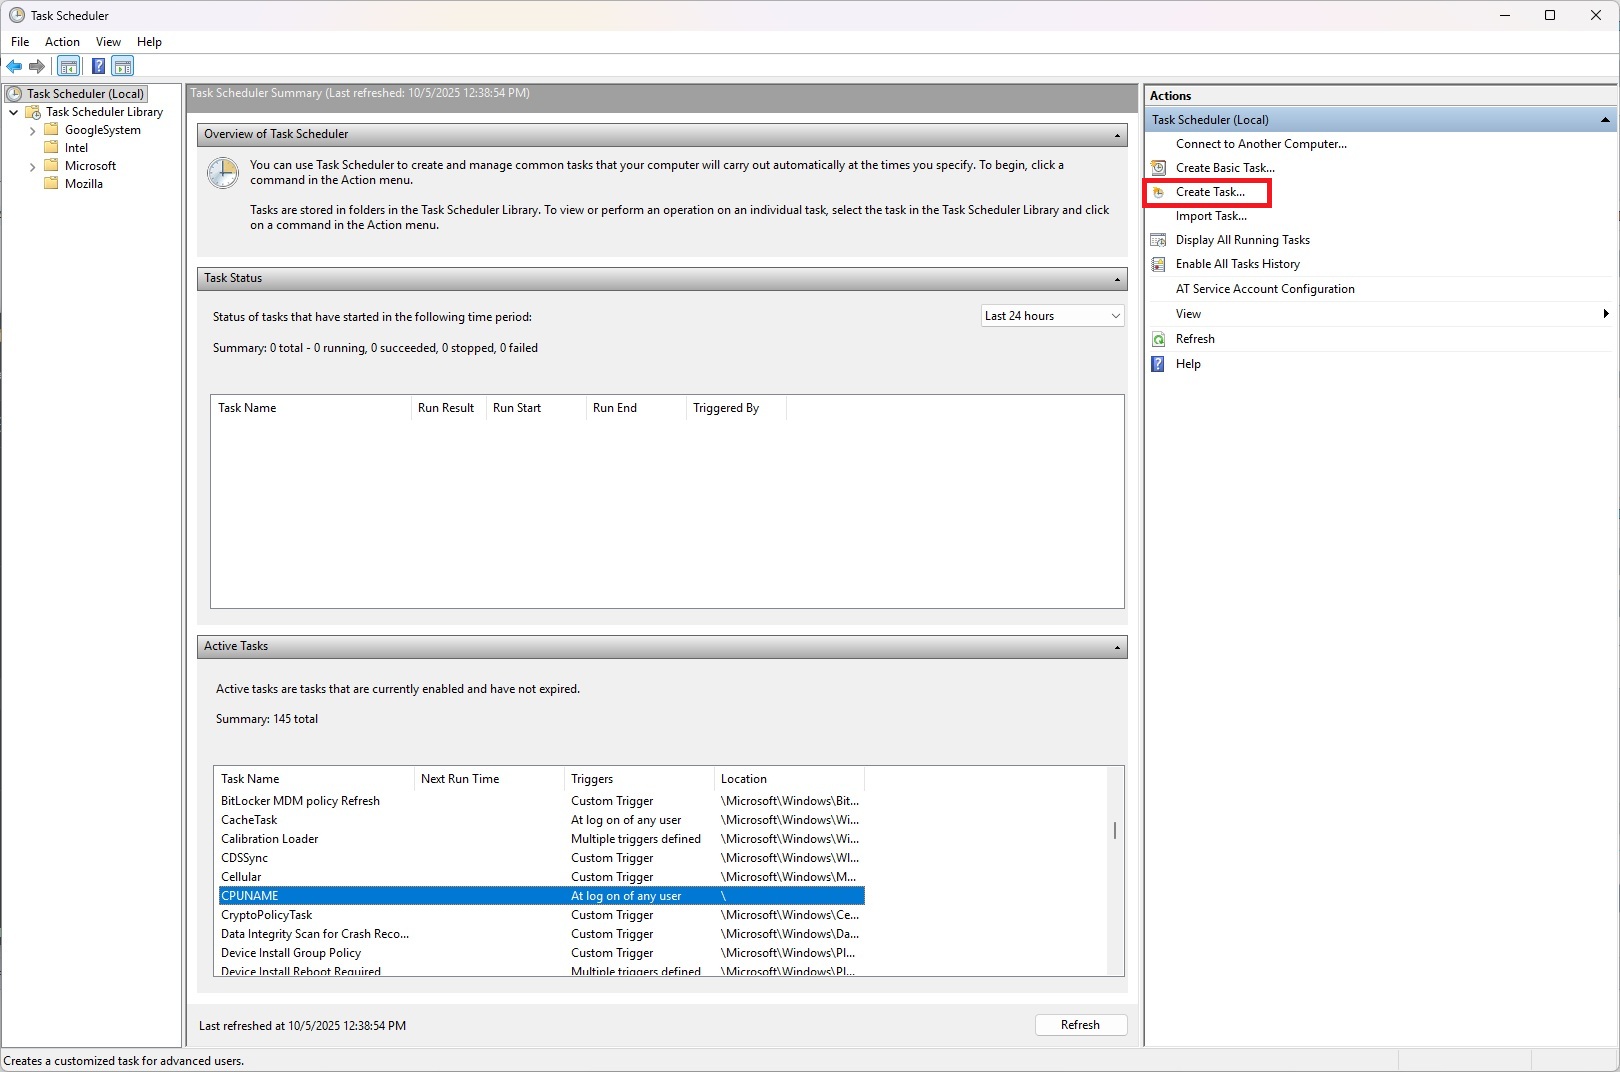The image size is (1620, 1072).
Task: Click the Run Result column header
Action: click(449, 408)
